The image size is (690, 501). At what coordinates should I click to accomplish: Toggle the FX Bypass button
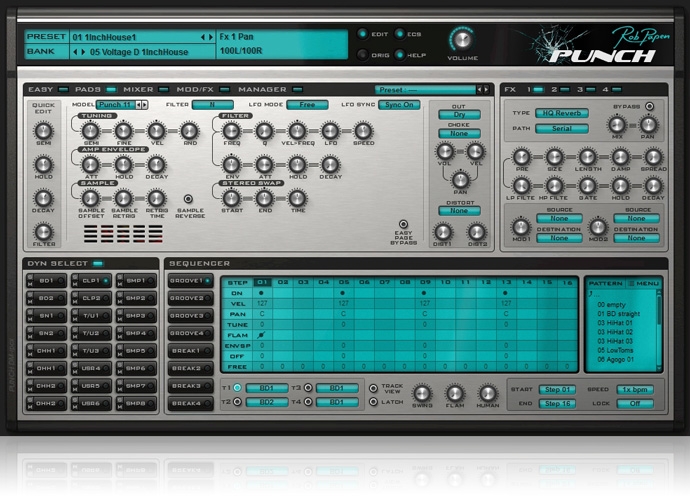tap(648, 106)
